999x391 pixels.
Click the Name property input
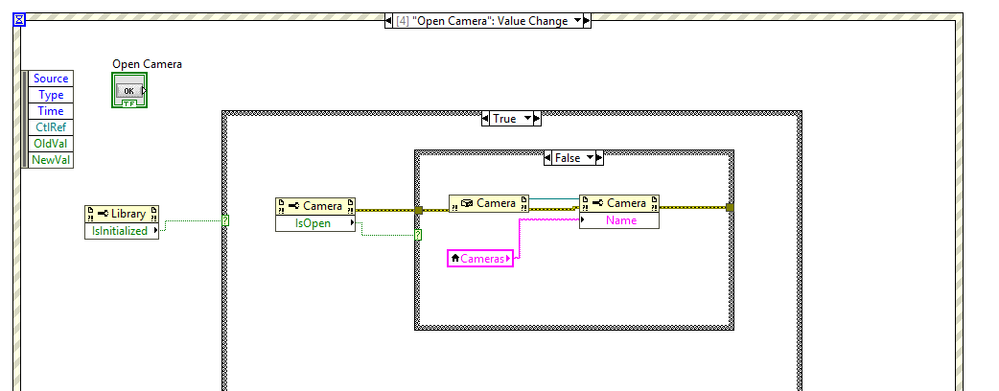pos(619,220)
